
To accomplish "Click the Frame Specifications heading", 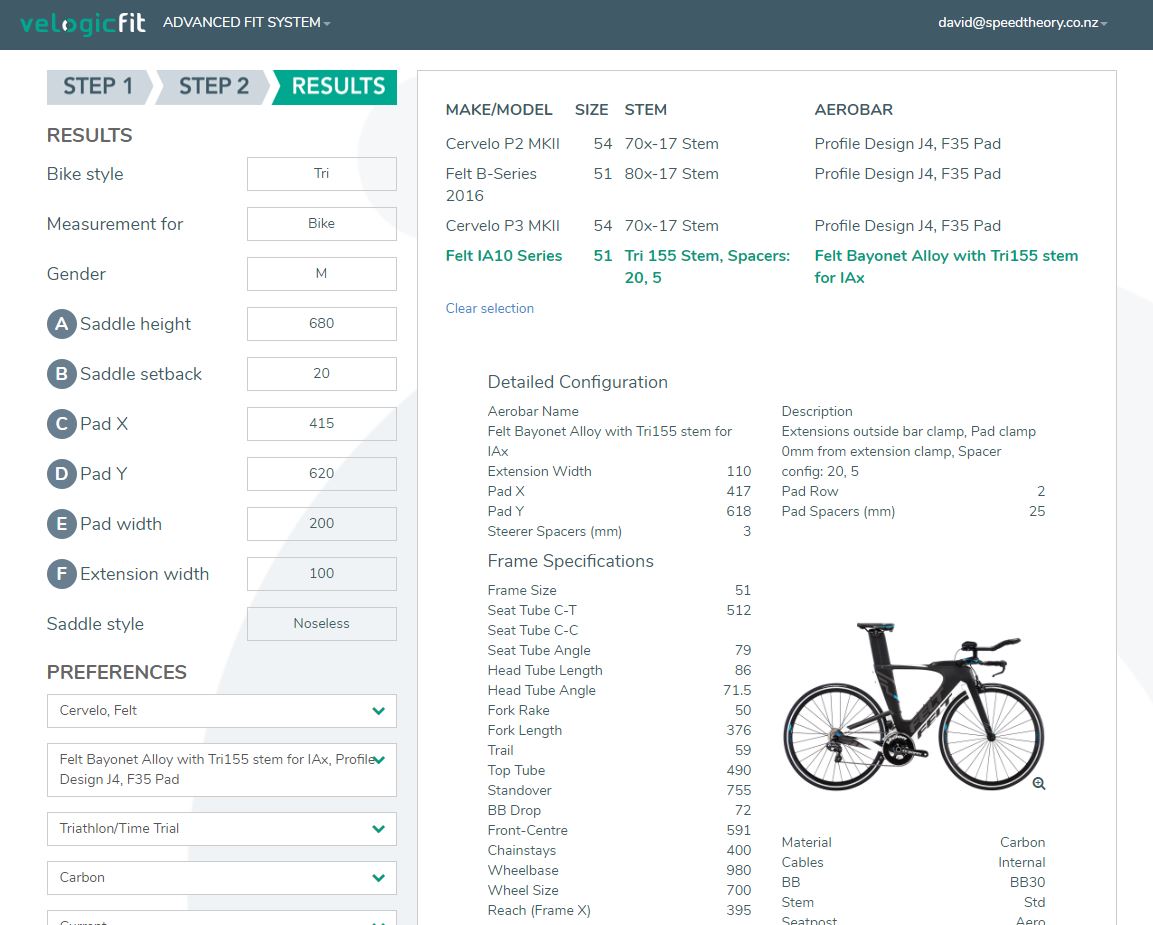I will coord(570,561).
